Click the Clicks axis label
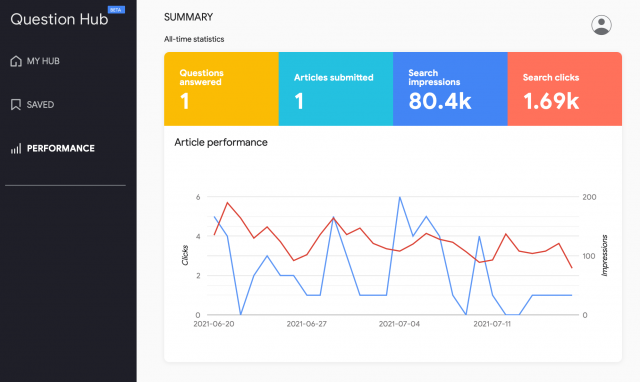Screen dimensions: 640x382 [185, 255]
